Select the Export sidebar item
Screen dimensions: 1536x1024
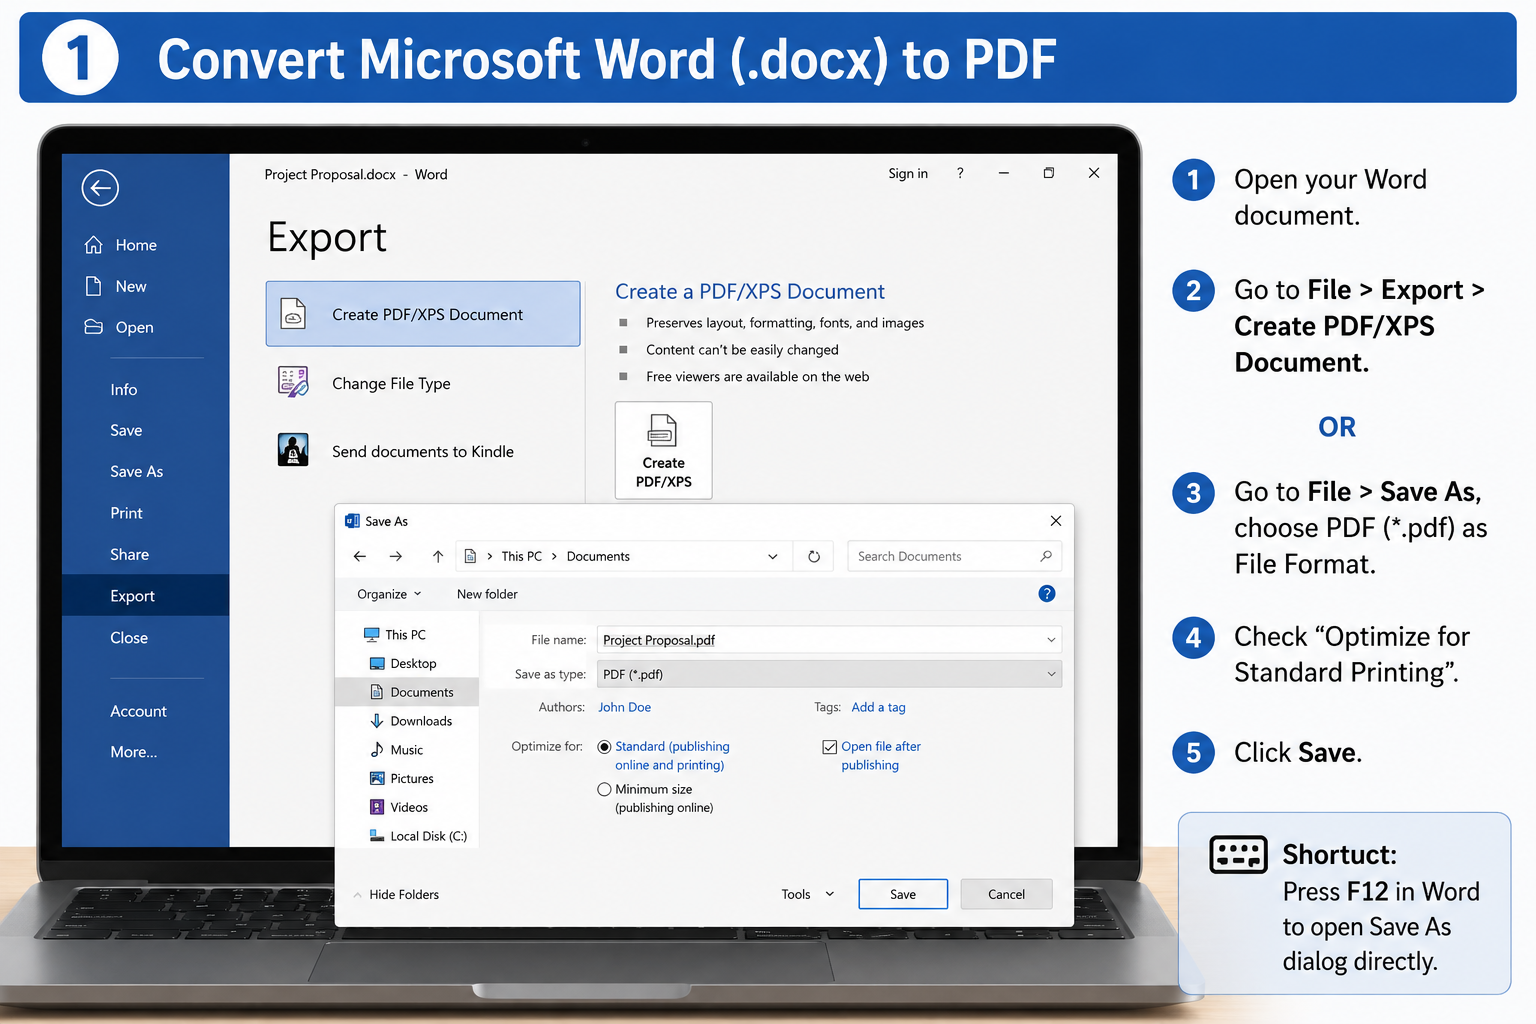[145, 595]
